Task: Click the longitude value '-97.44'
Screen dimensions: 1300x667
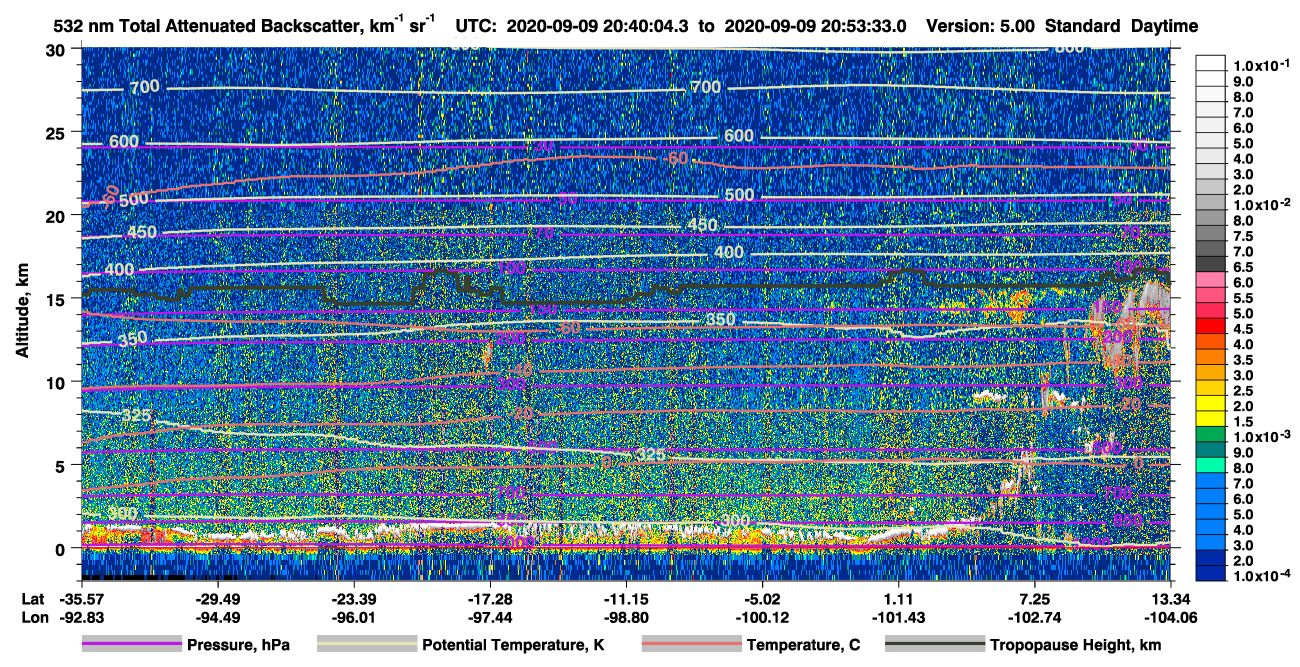Action: pos(489,617)
